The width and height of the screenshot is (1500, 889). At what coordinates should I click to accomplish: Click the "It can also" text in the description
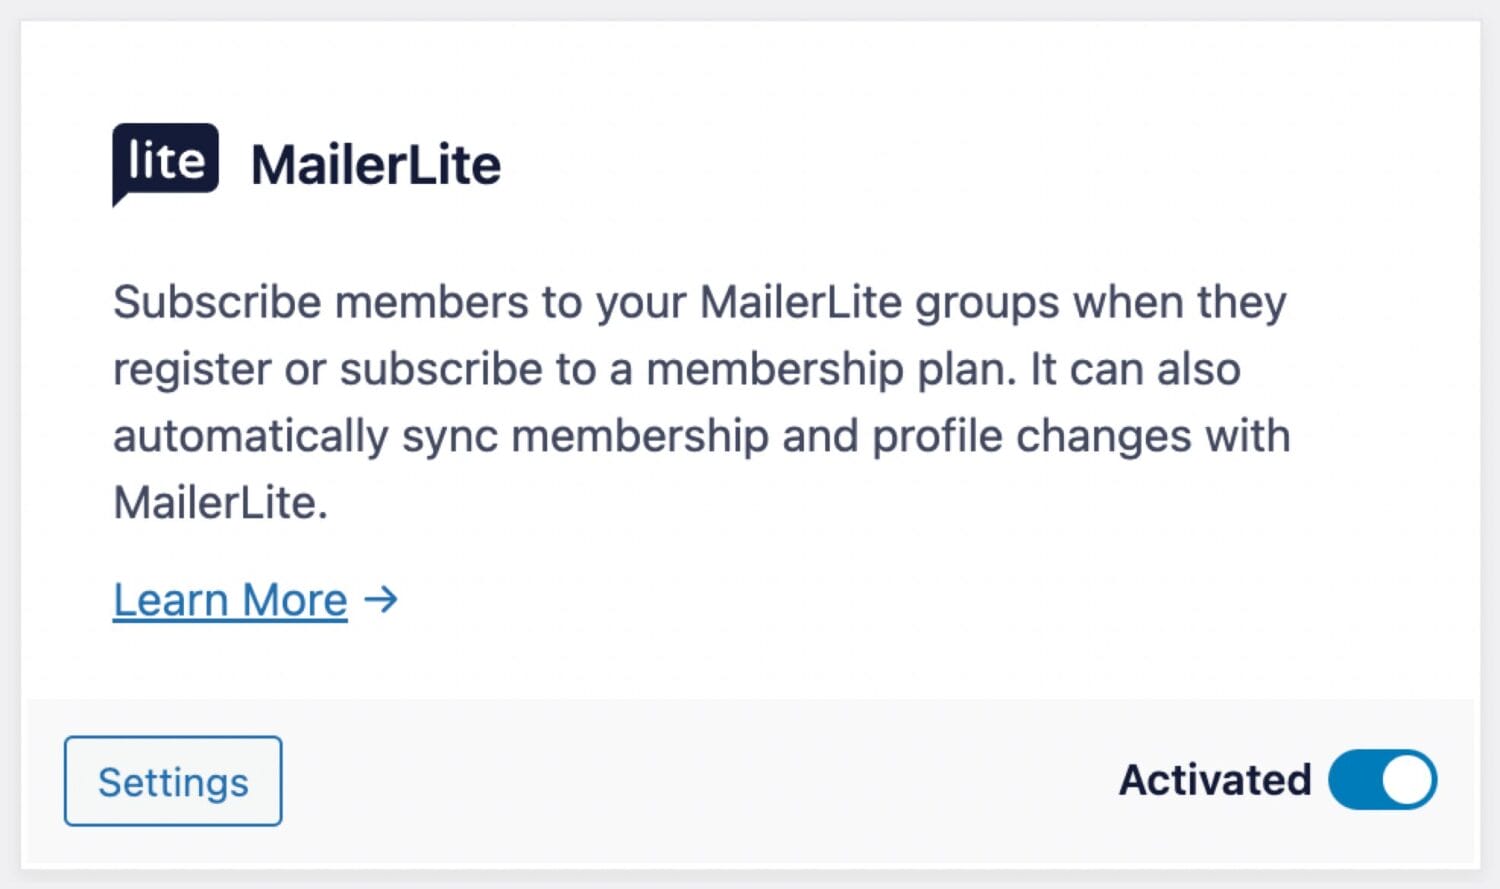pos(1135,369)
